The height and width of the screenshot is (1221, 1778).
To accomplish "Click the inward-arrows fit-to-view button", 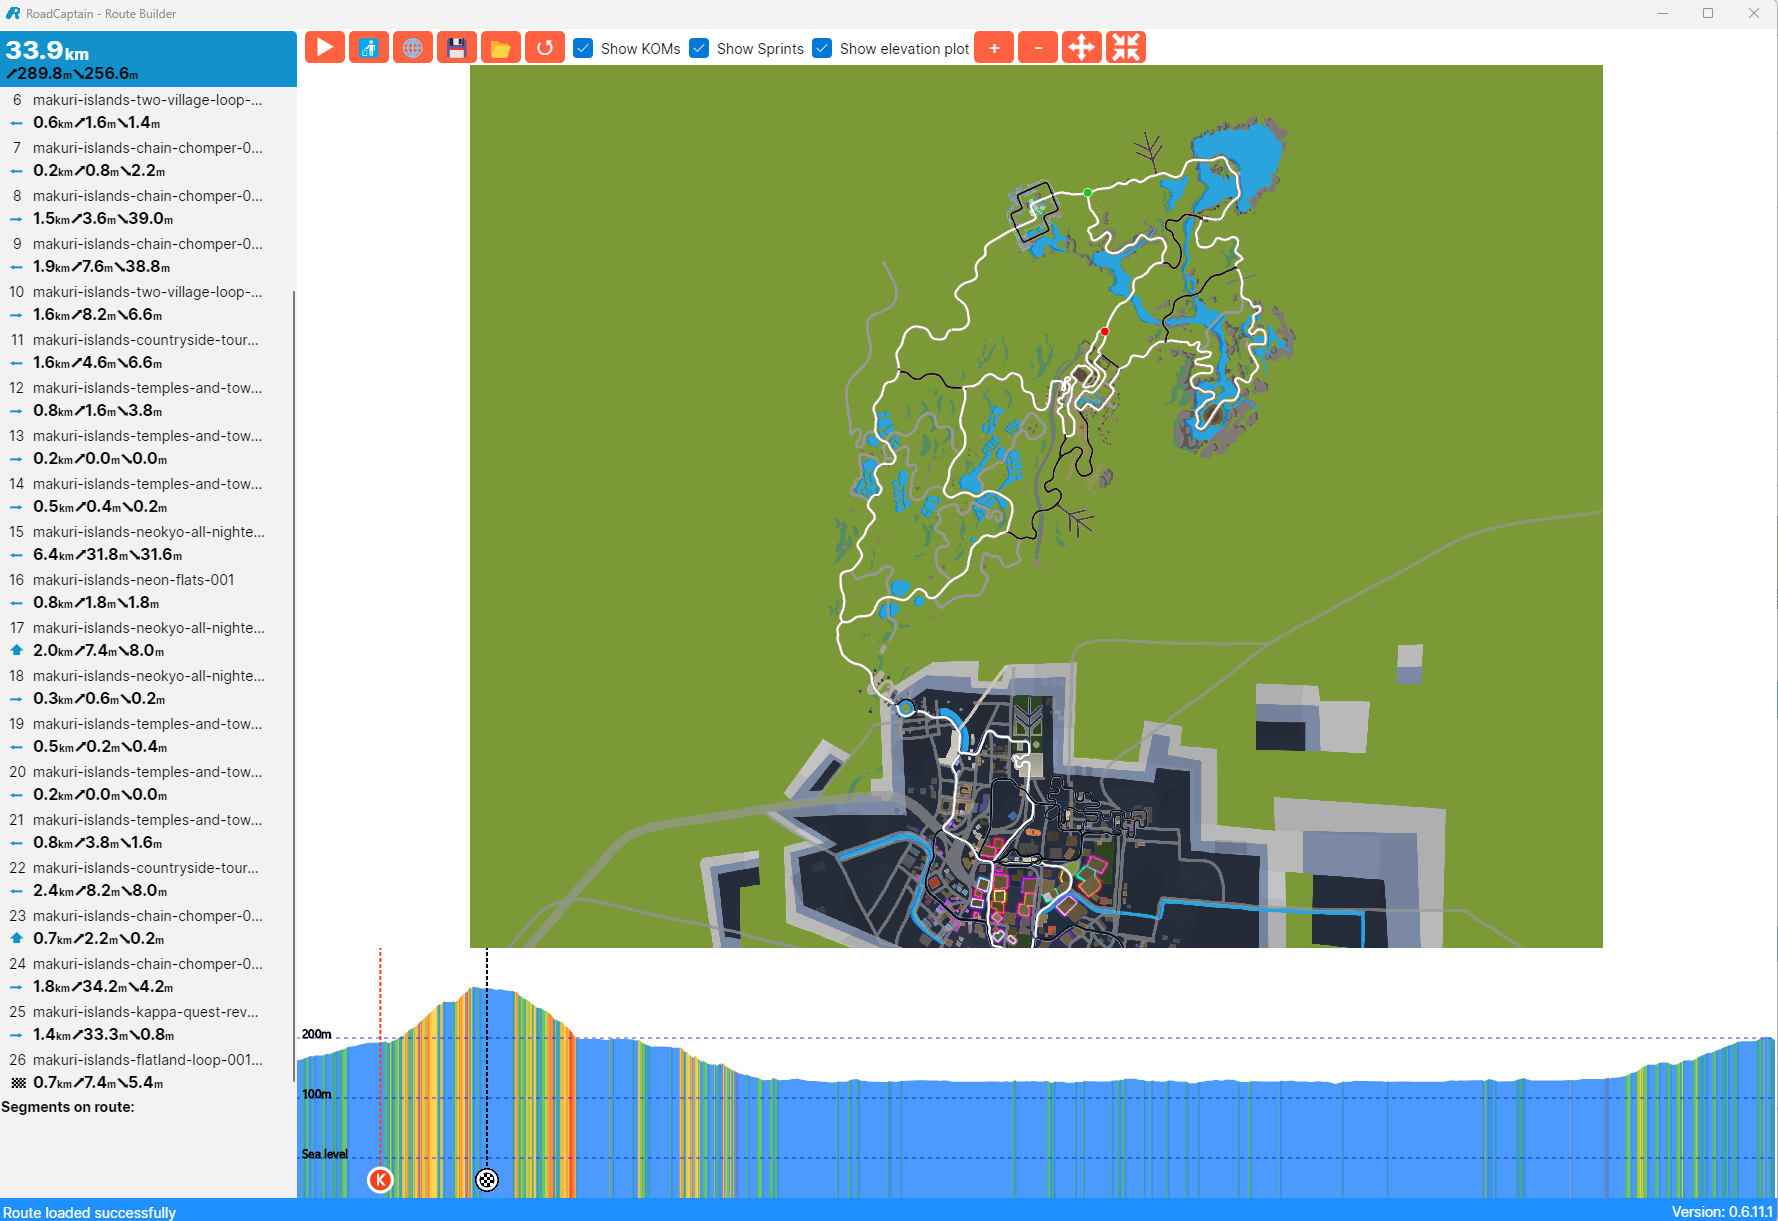I will (1125, 48).
